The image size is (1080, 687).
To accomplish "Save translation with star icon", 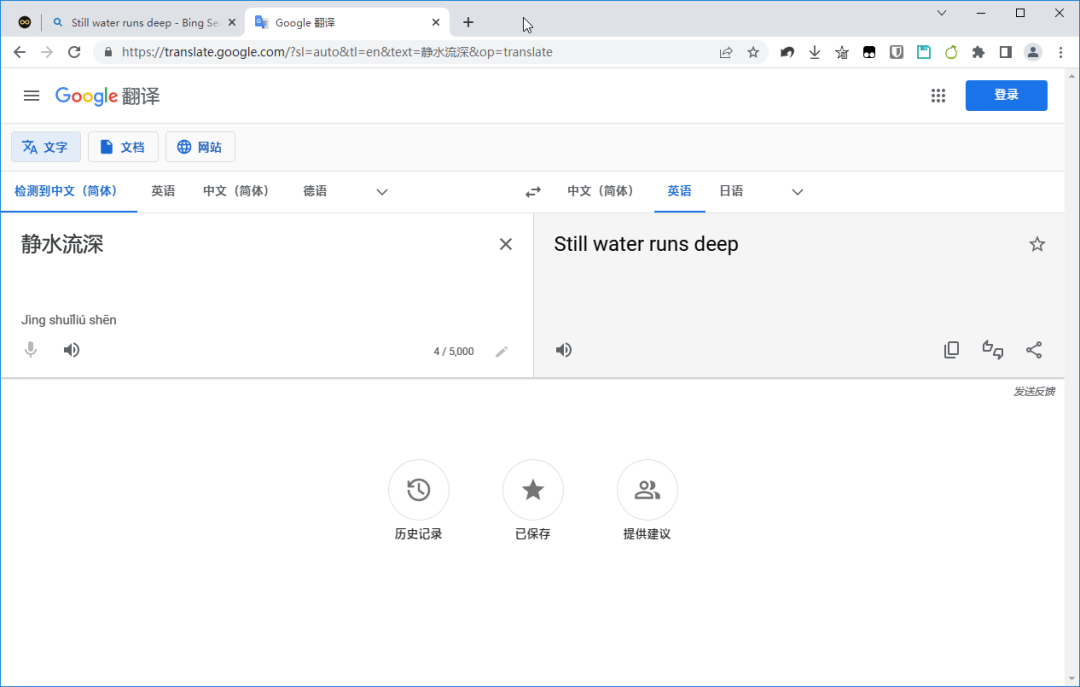I will tap(1037, 244).
